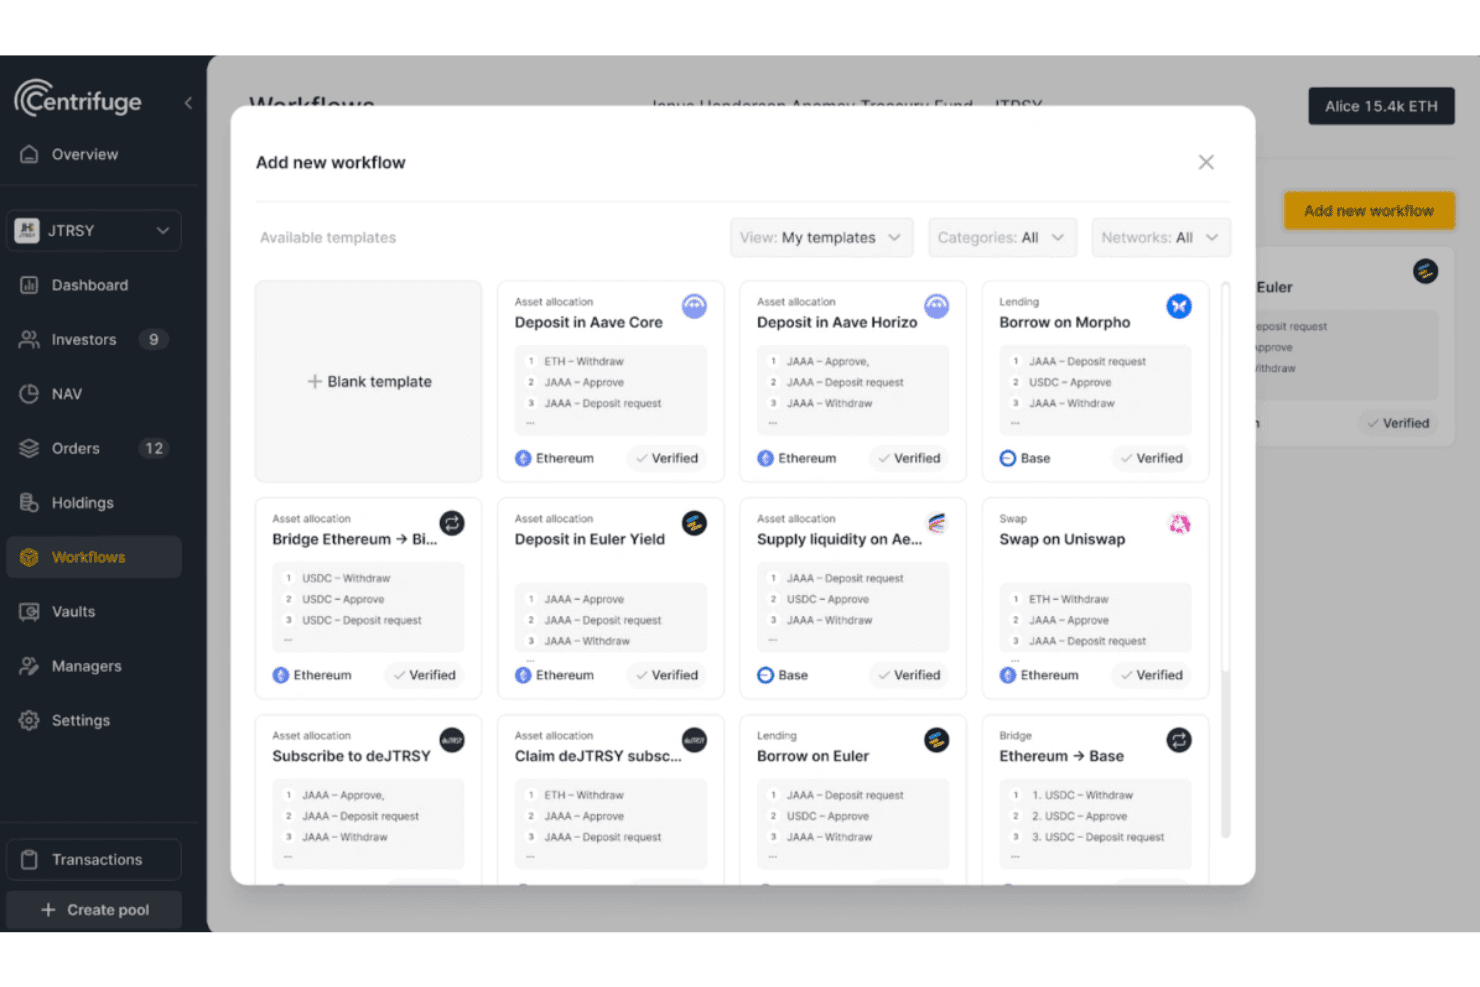Click the Settings gear icon in sidebar

(x=29, y=720)
